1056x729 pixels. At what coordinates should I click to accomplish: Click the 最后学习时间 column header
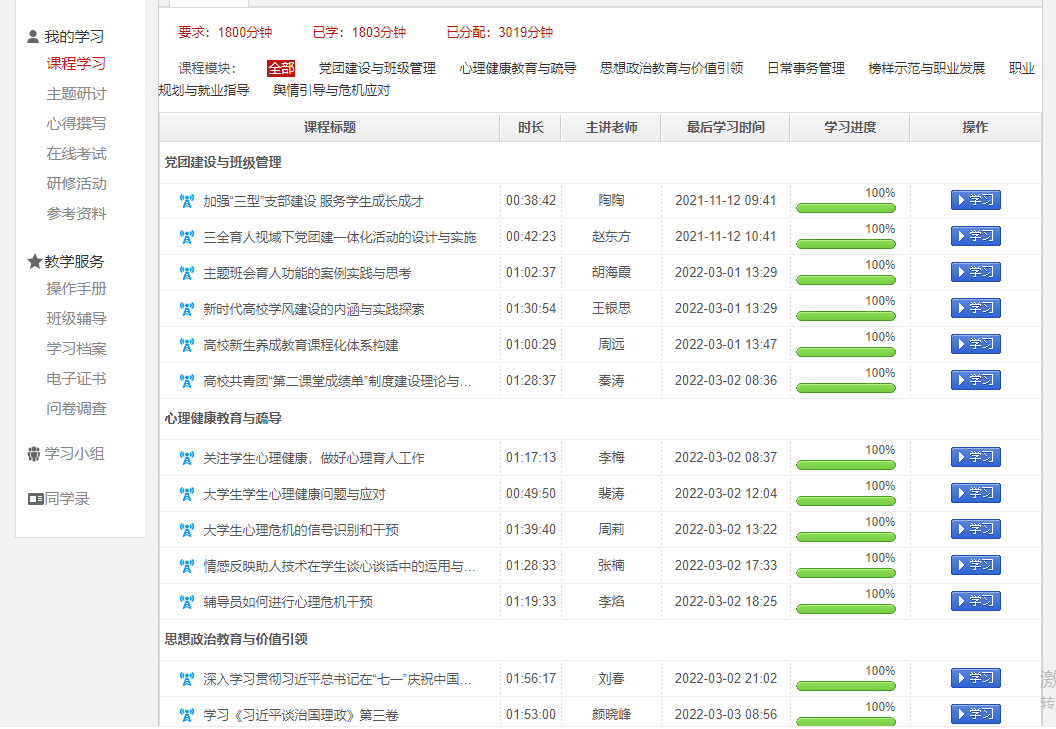tap(725, 127)
